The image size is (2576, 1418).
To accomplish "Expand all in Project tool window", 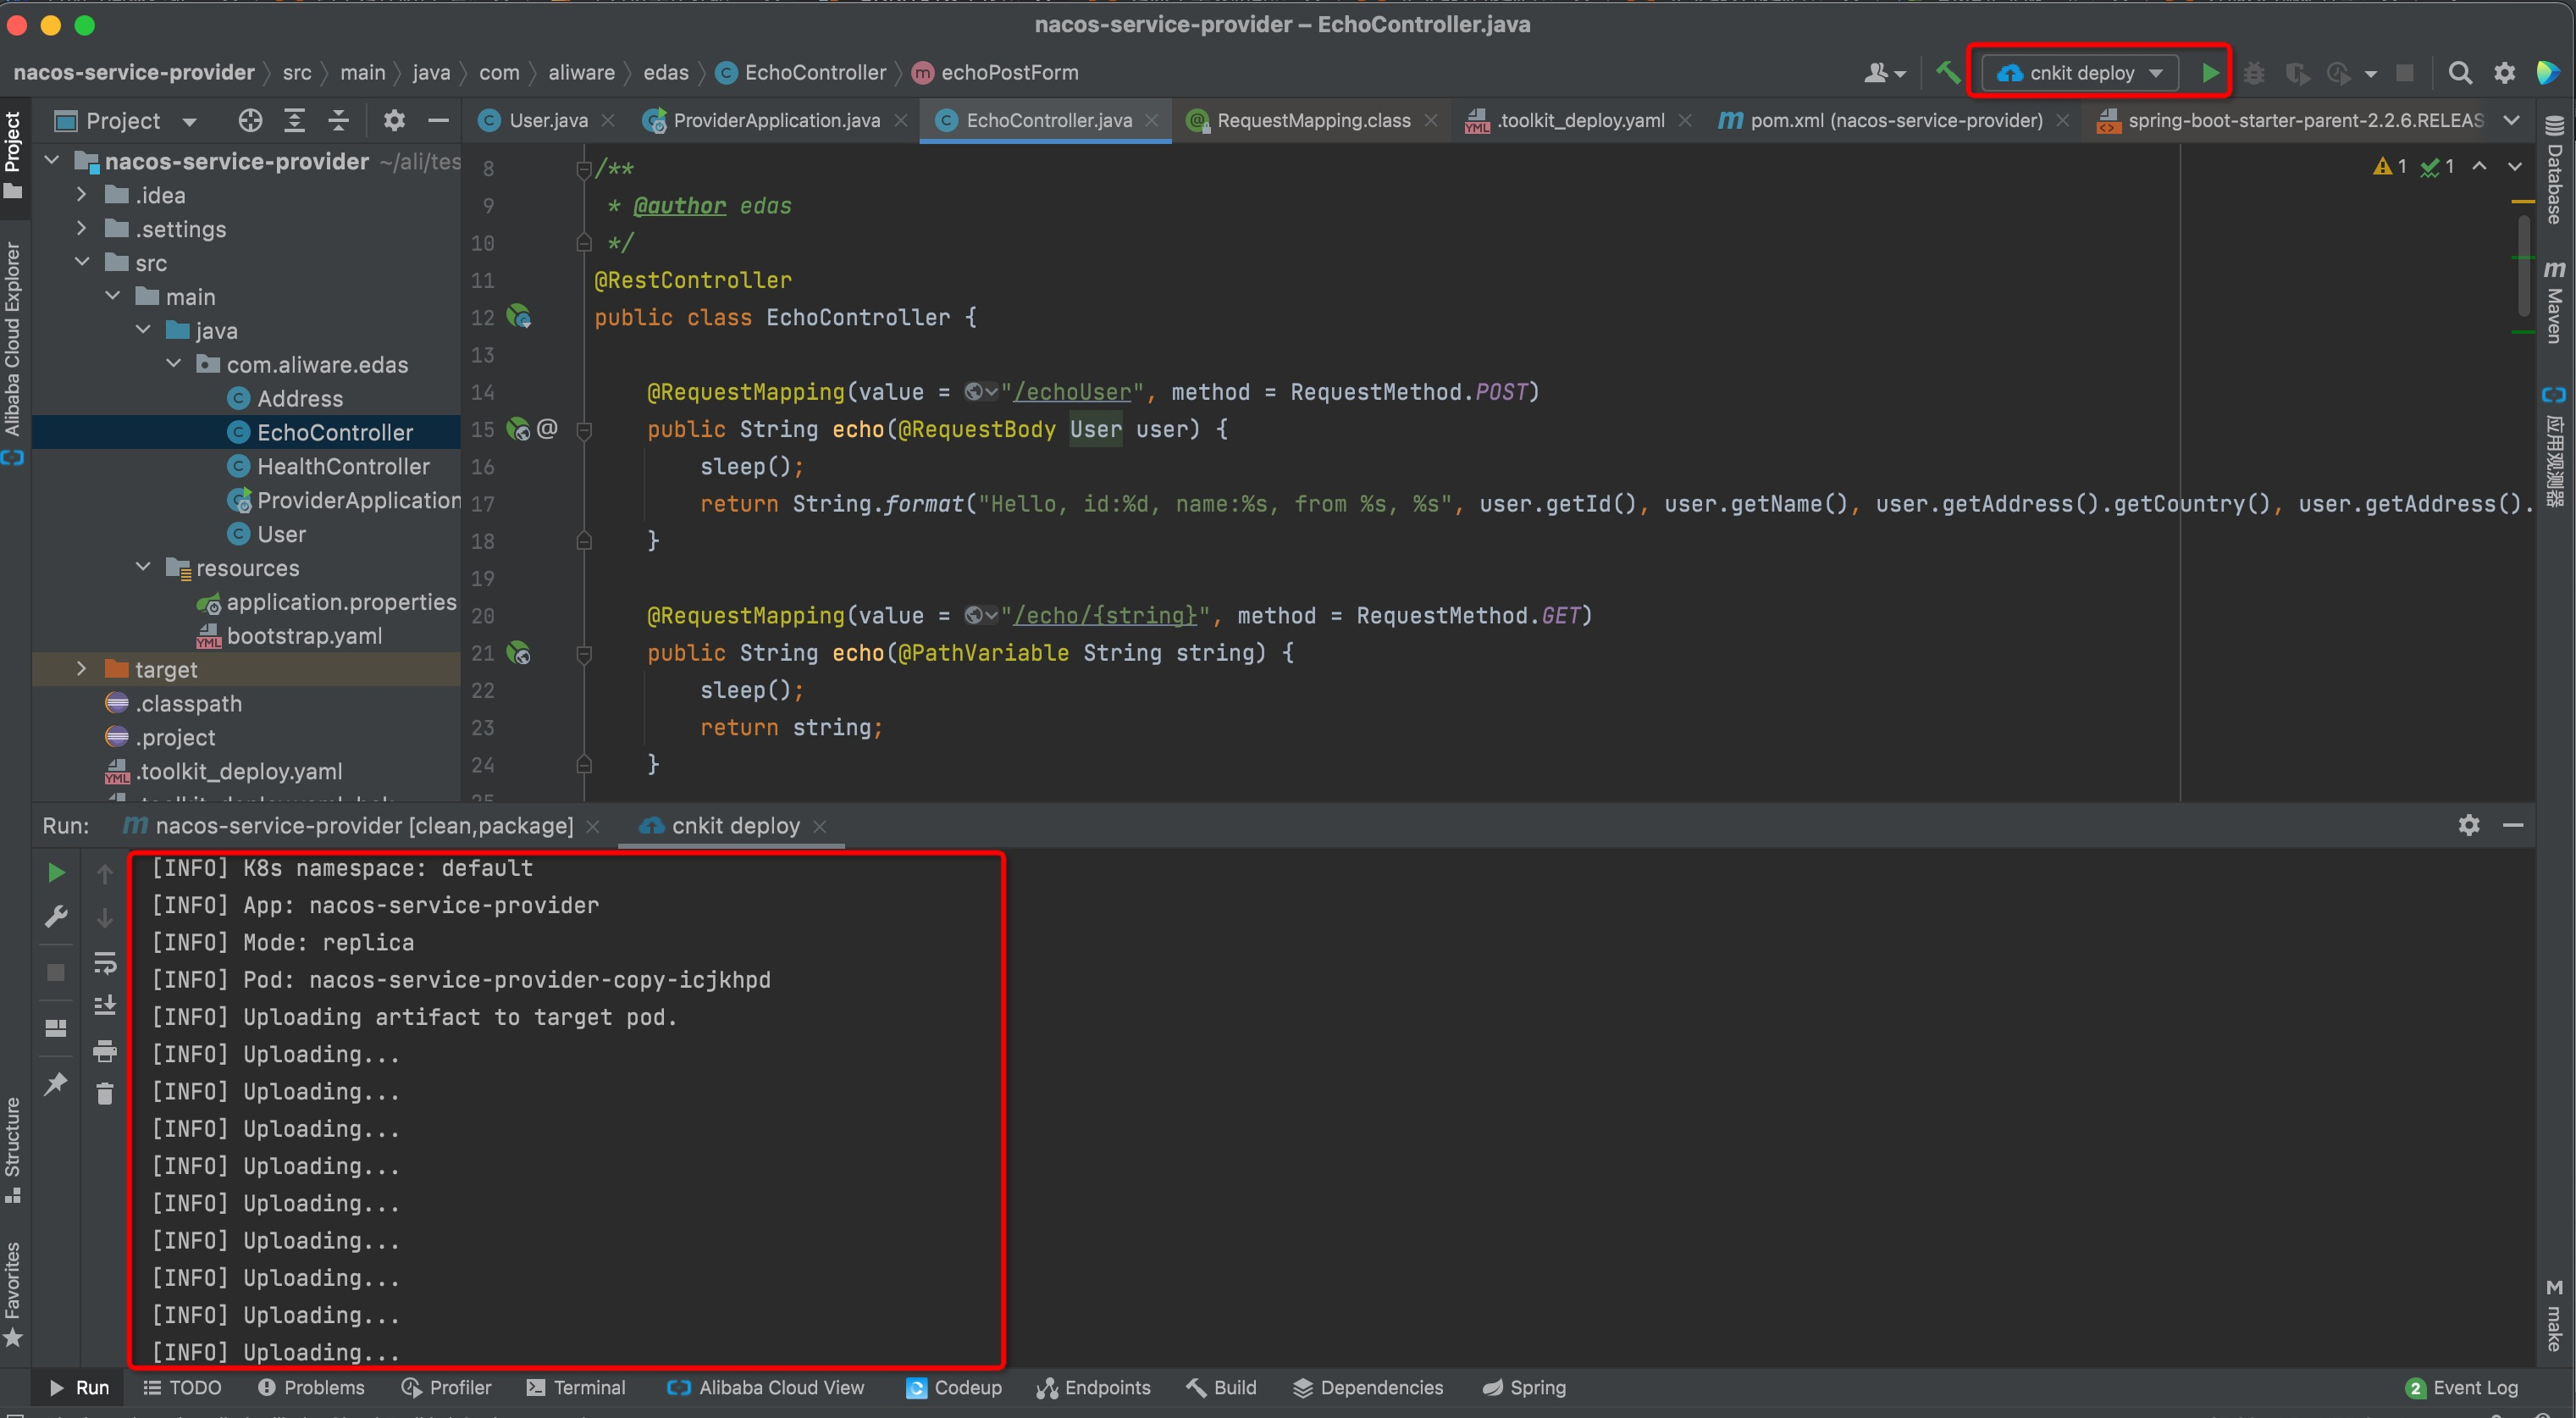I will (294, 121).
